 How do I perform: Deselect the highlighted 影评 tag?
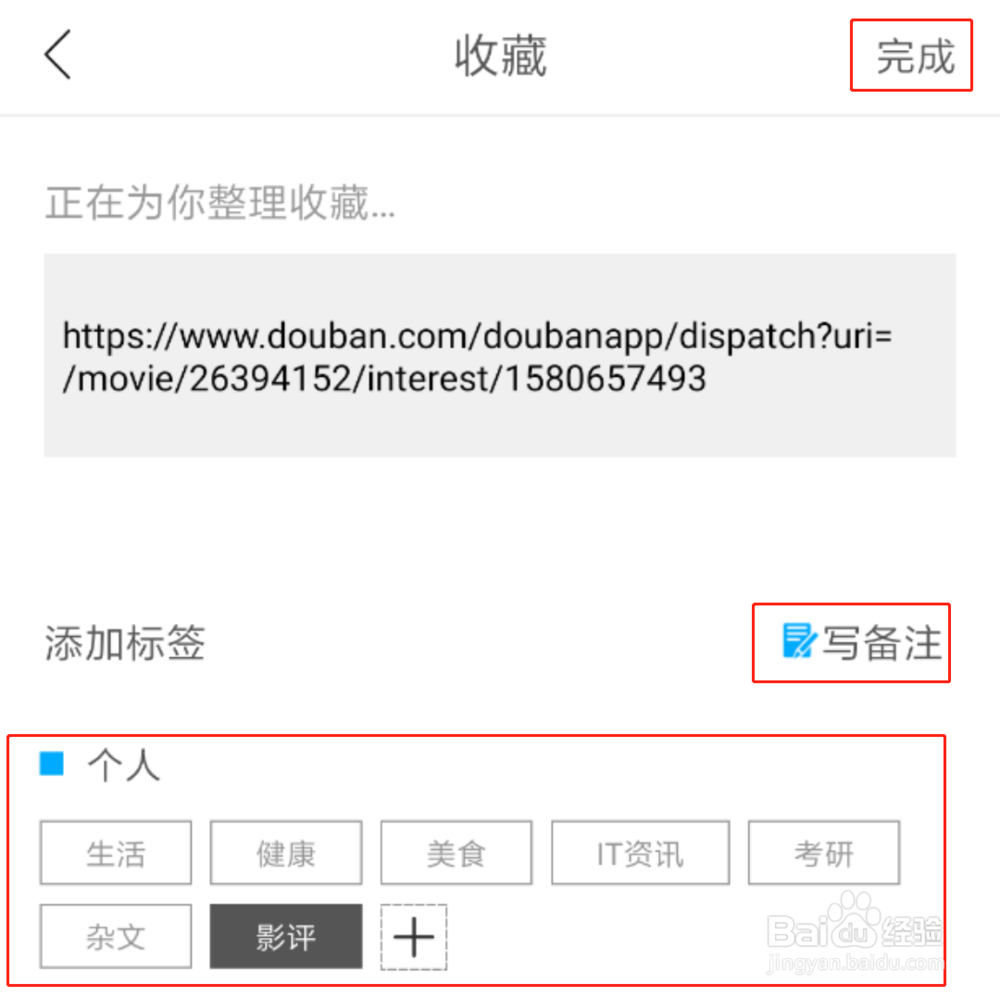point(286,937)
